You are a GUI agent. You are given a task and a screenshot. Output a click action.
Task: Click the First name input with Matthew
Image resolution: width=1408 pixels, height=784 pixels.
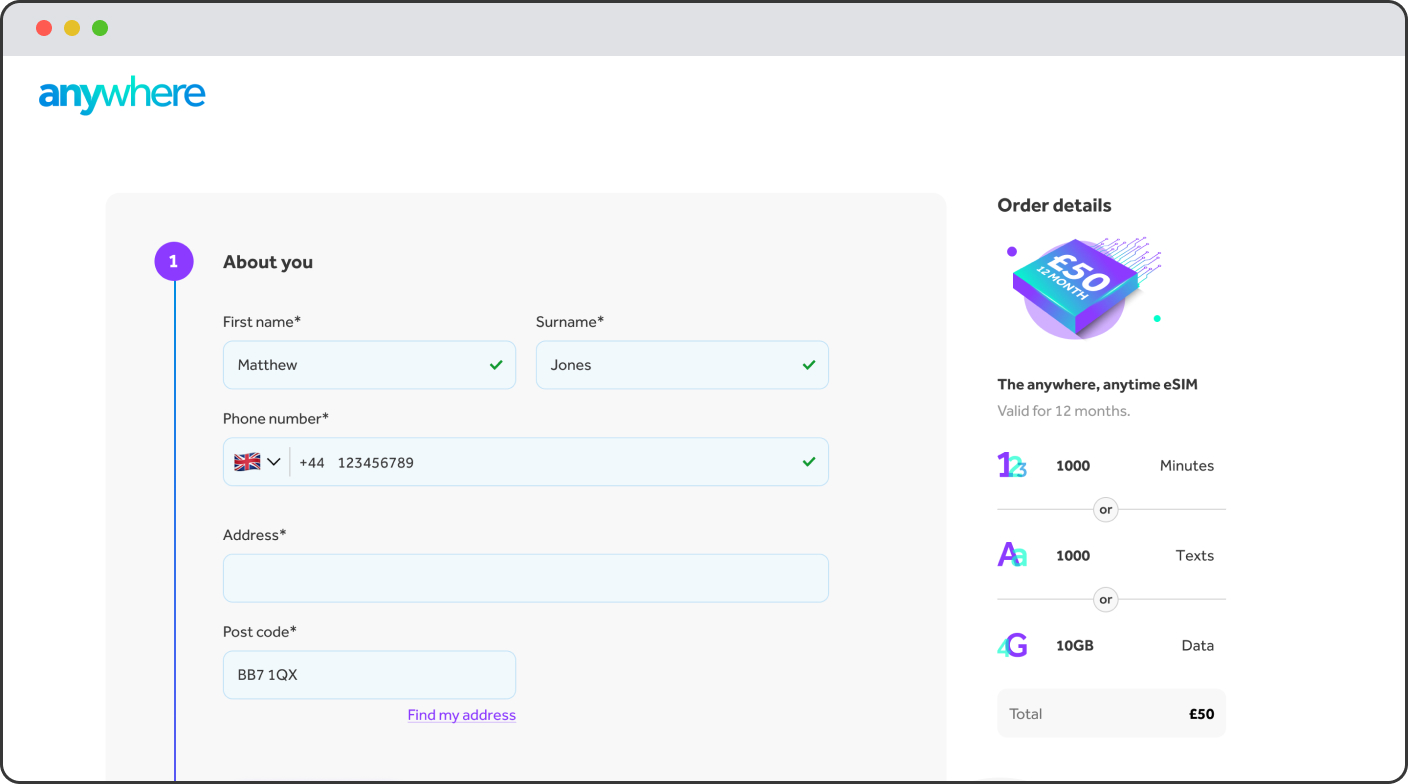(x=369, y=365)
